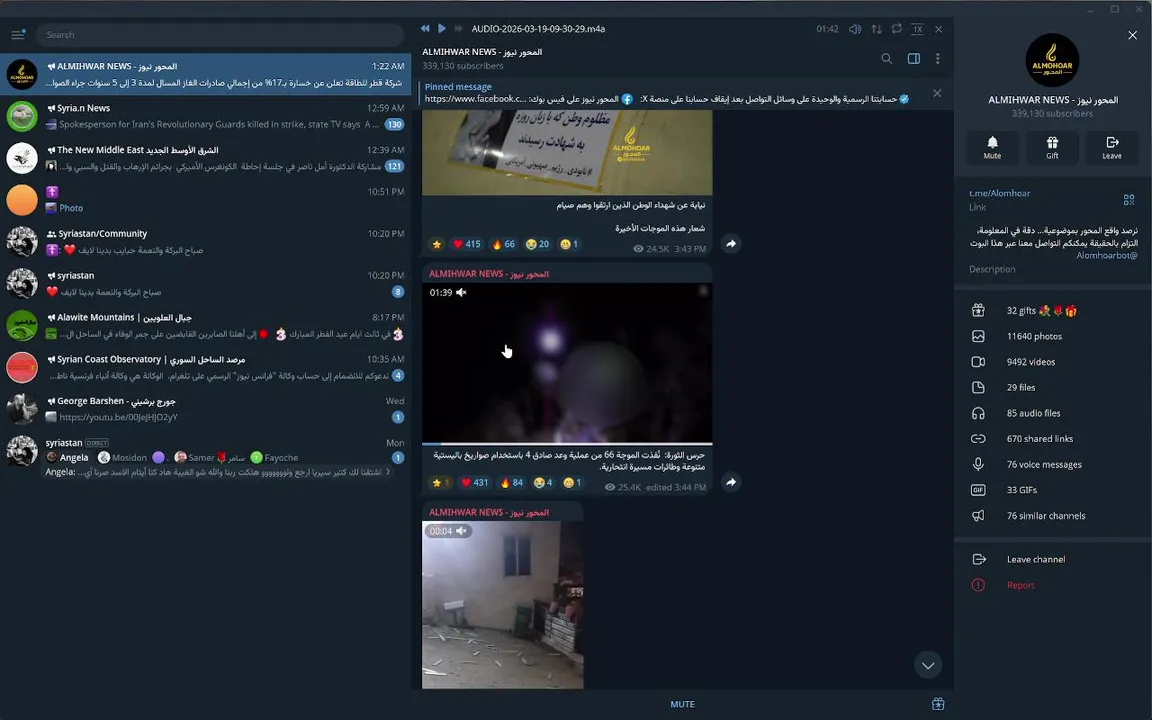Add fire reaction showing 66
The width and height of the screenshot is (1152, 720).
point(503,244)
